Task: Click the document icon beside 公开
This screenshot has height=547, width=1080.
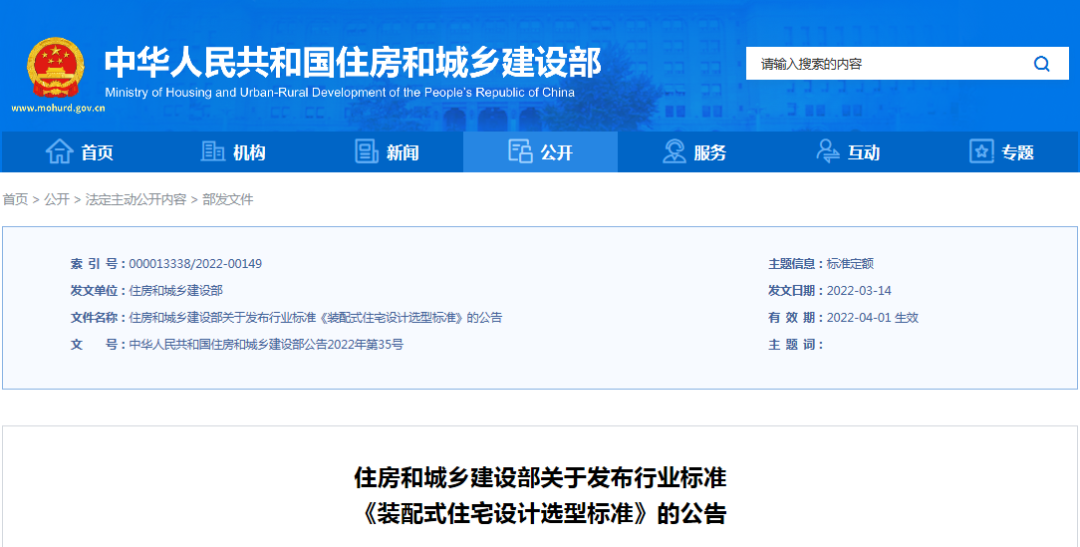Action: point(520,151)
